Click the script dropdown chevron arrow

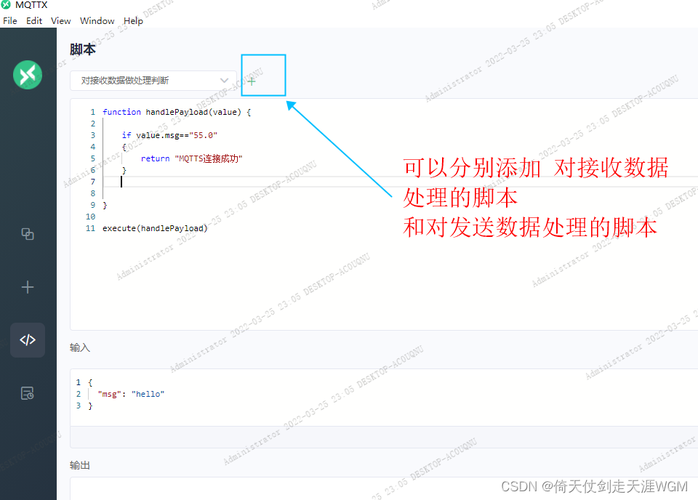[224, 81]
